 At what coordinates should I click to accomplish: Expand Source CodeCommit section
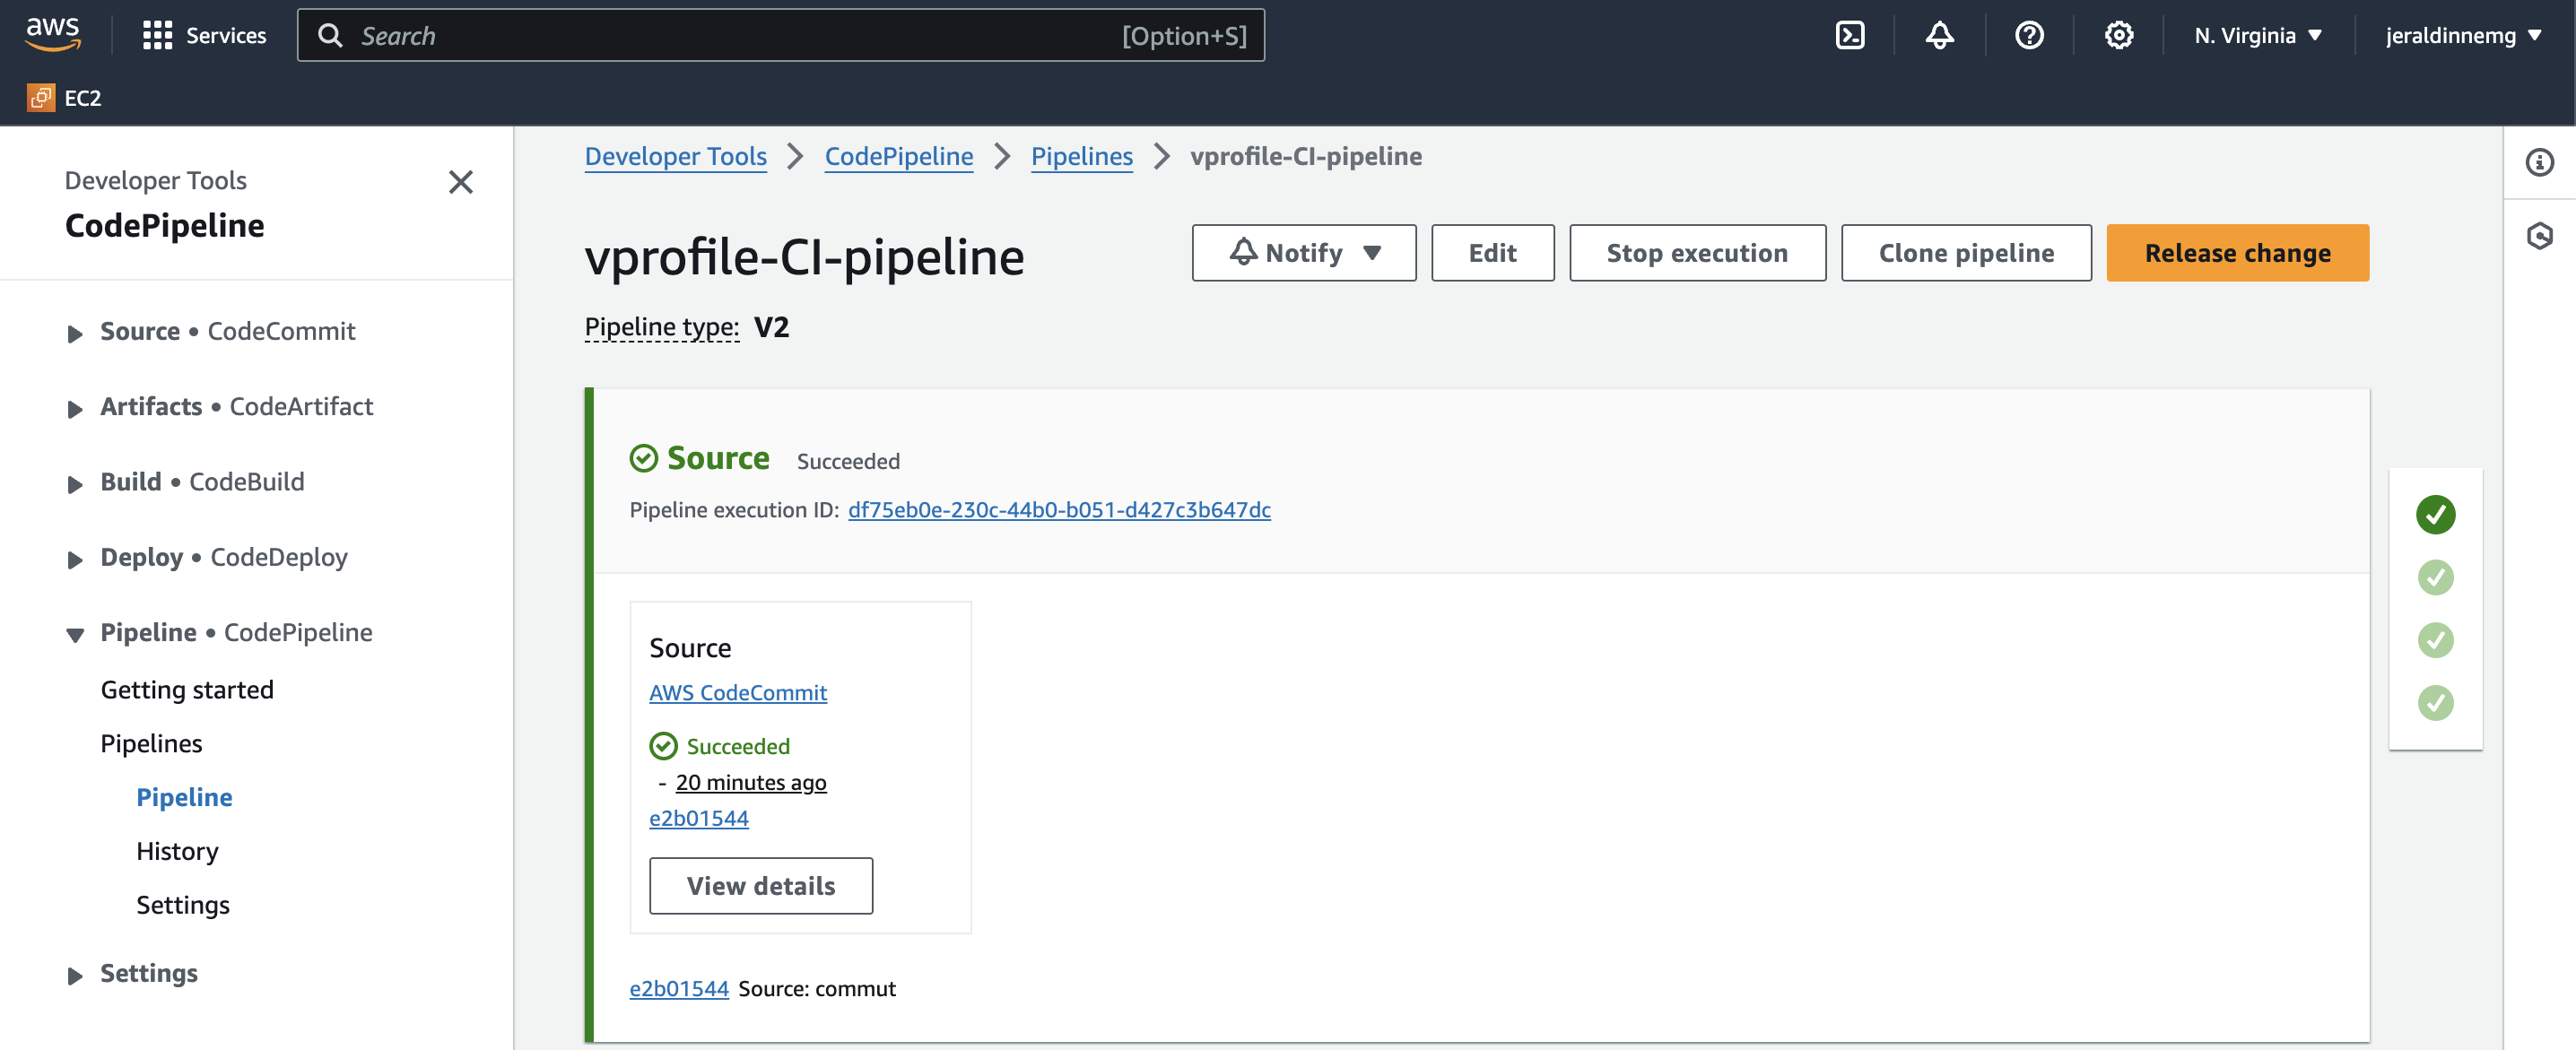[x=75, y=333]
